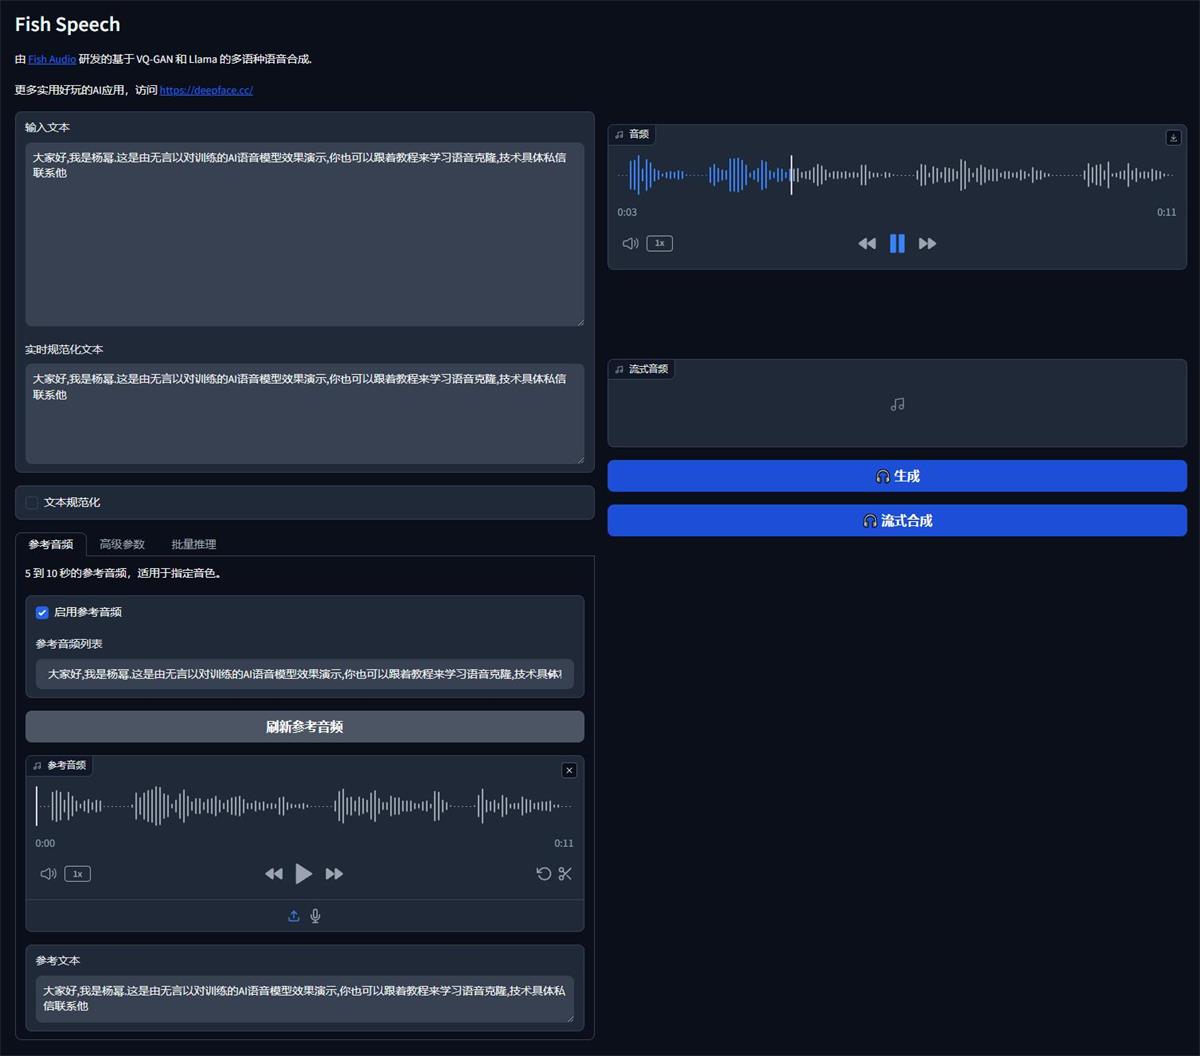Toggle reference audio volume icon
Viewport: 1200px width, 1056px height.
48,874
